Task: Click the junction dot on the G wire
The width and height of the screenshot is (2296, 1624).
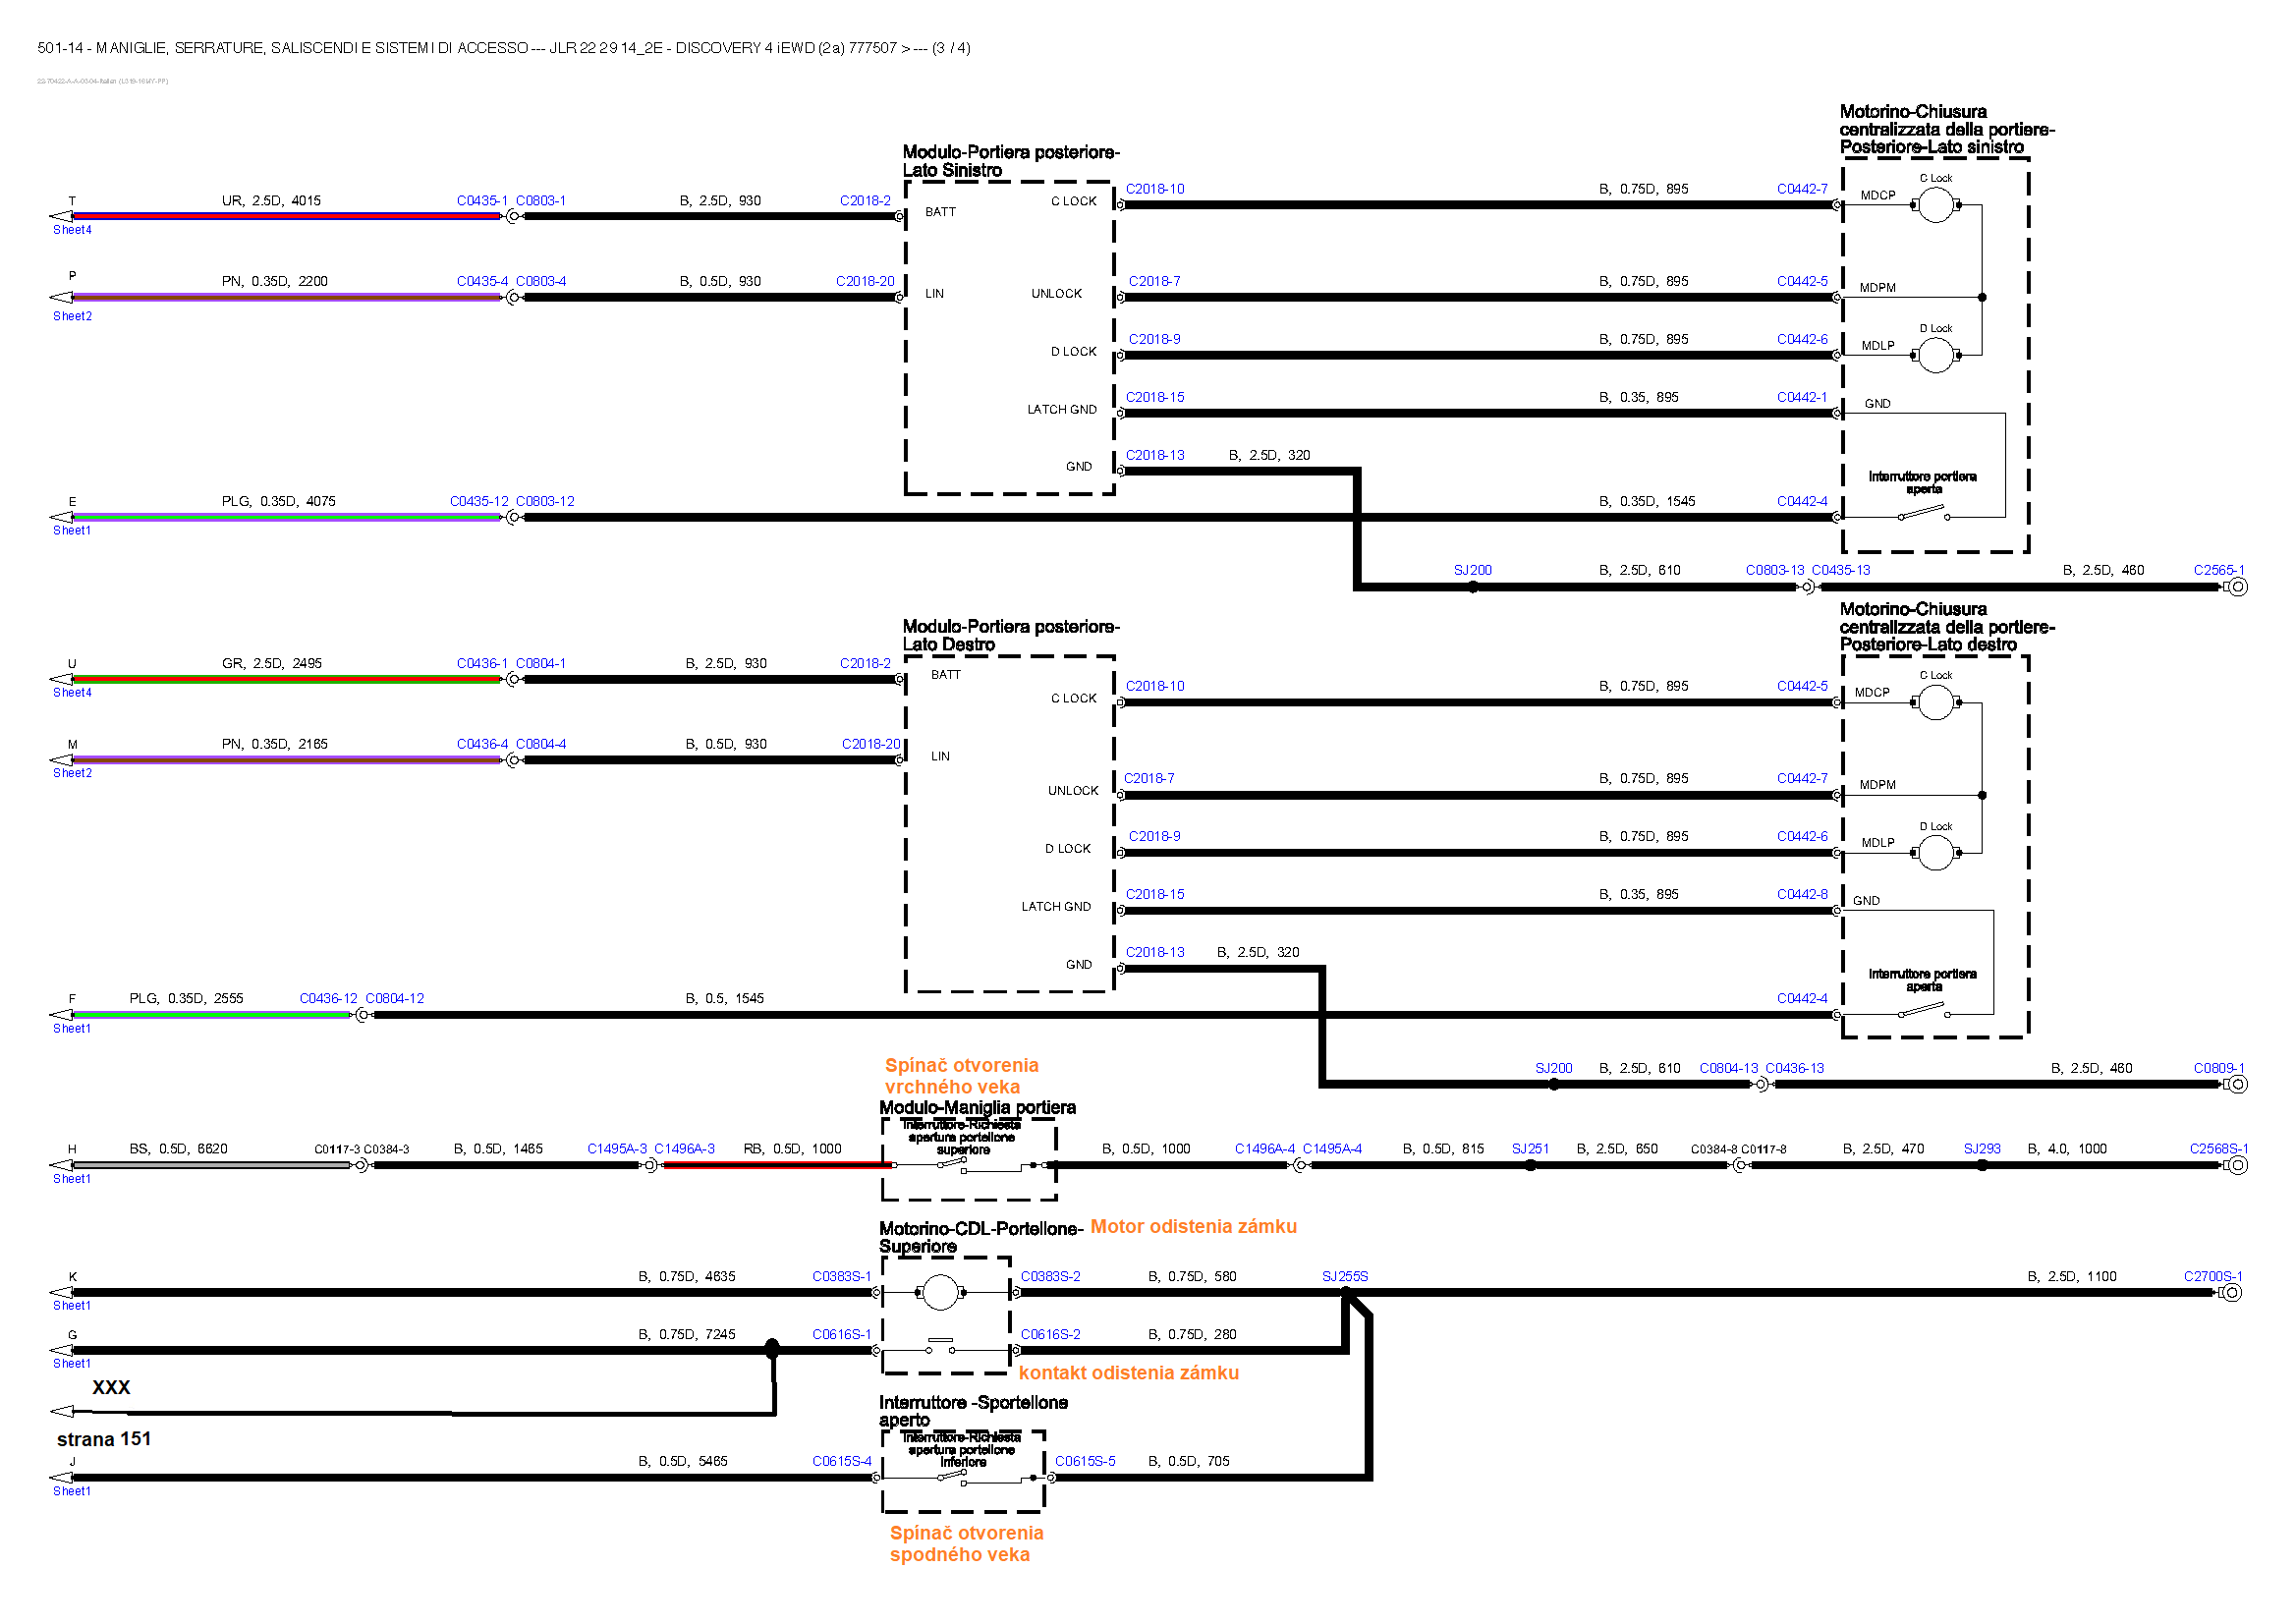Action: coord(772,1350)
